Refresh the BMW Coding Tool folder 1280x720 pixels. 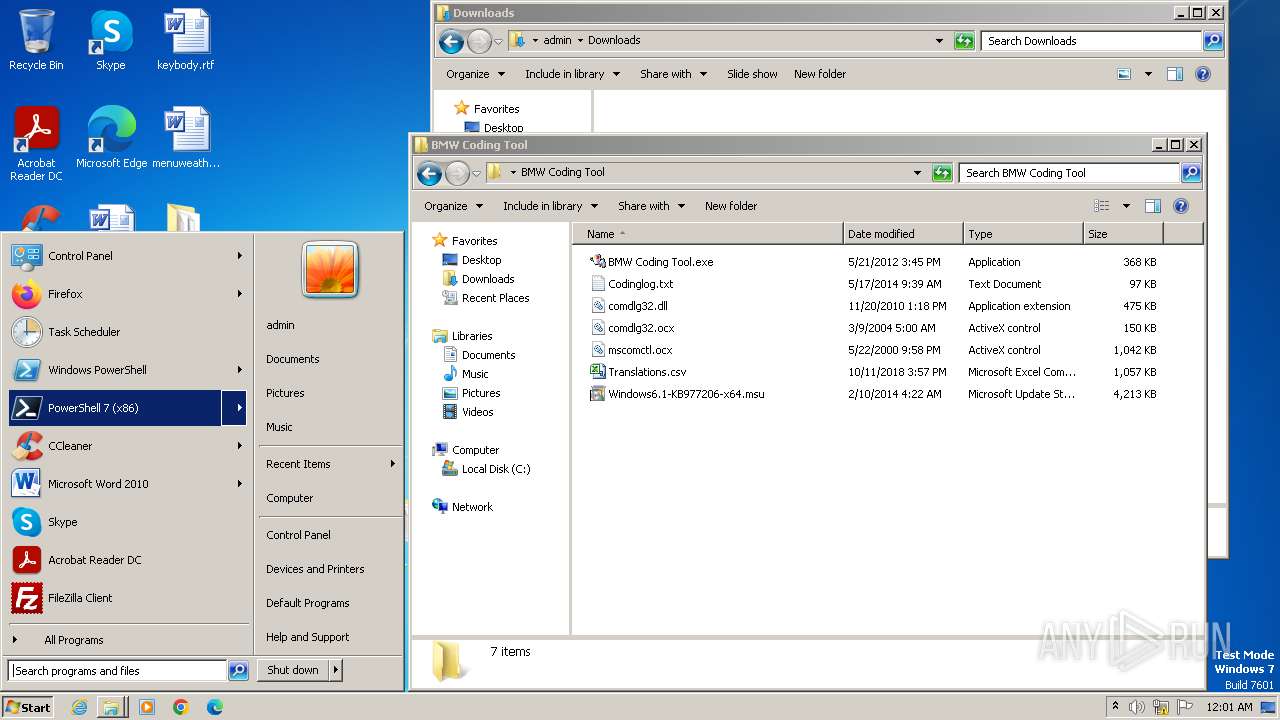pyautogui.click(x=942, y=173)
